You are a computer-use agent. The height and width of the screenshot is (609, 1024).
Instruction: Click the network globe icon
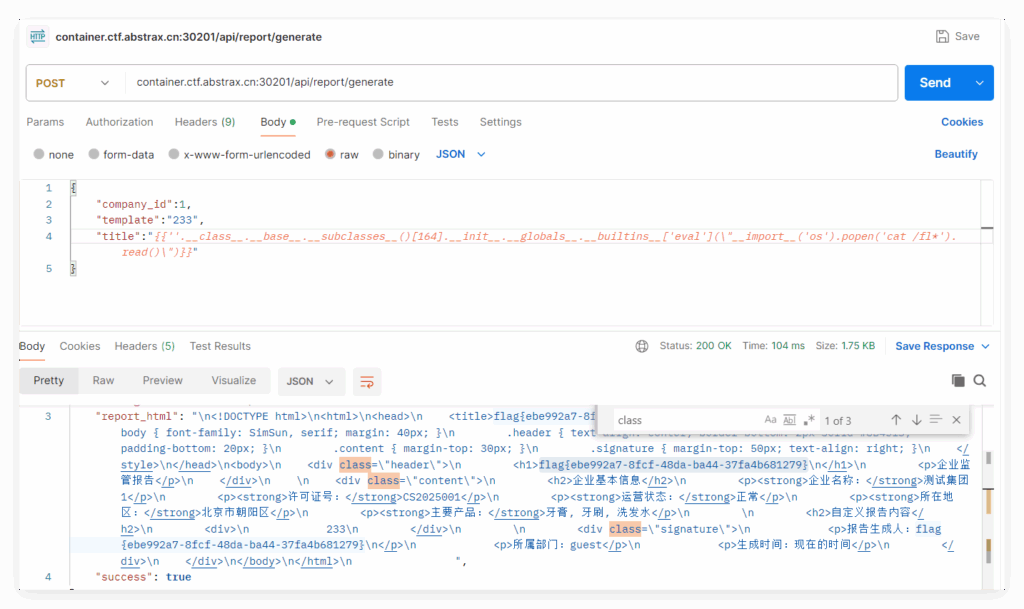(x=642, y=346)
